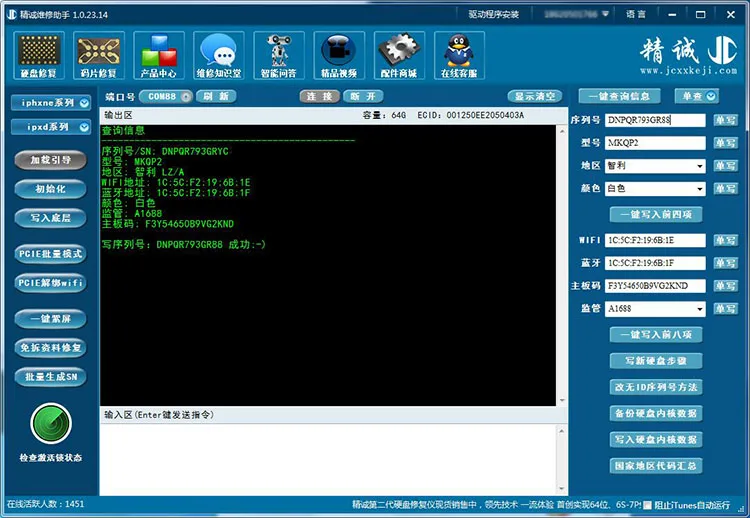Click 单写 next to 监管 field
The width and height of the screenshot is (750, 518).
coord(726,309)
